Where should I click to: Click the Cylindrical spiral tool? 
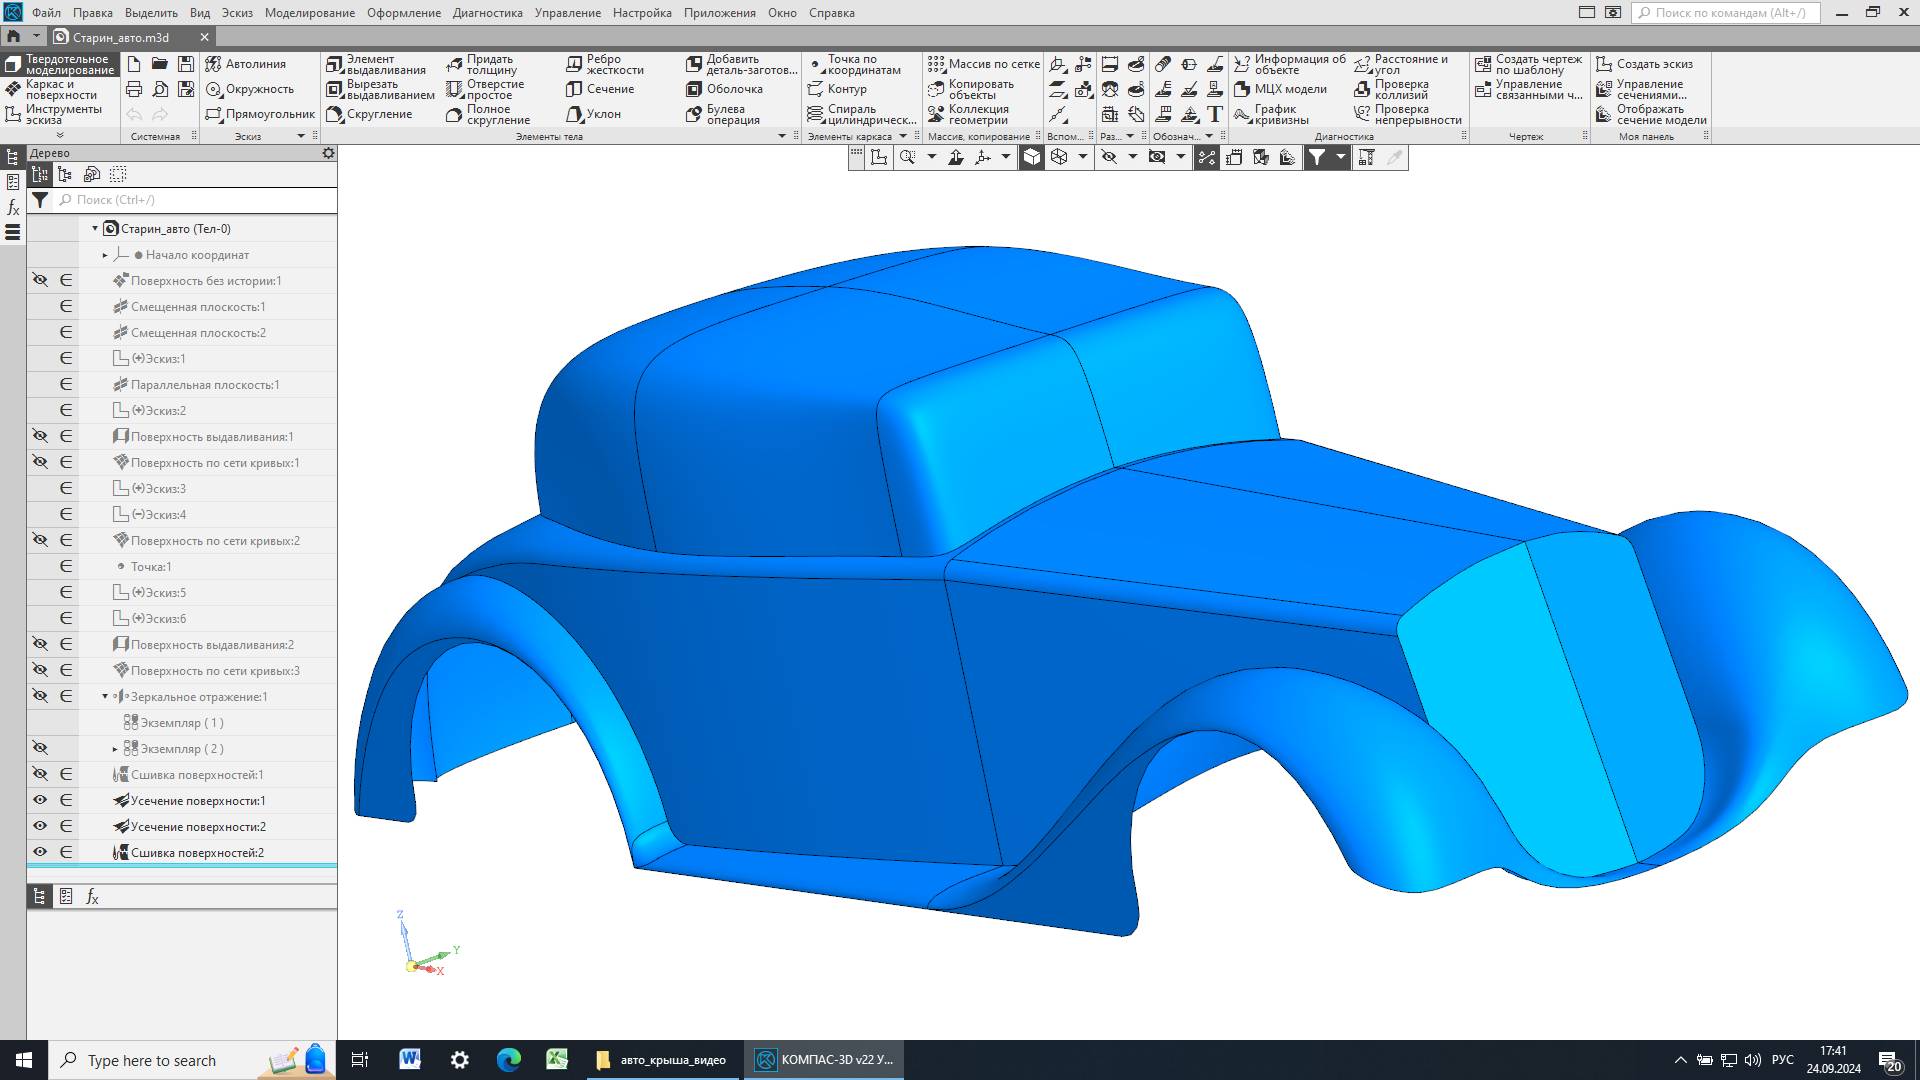pos(860,114)
